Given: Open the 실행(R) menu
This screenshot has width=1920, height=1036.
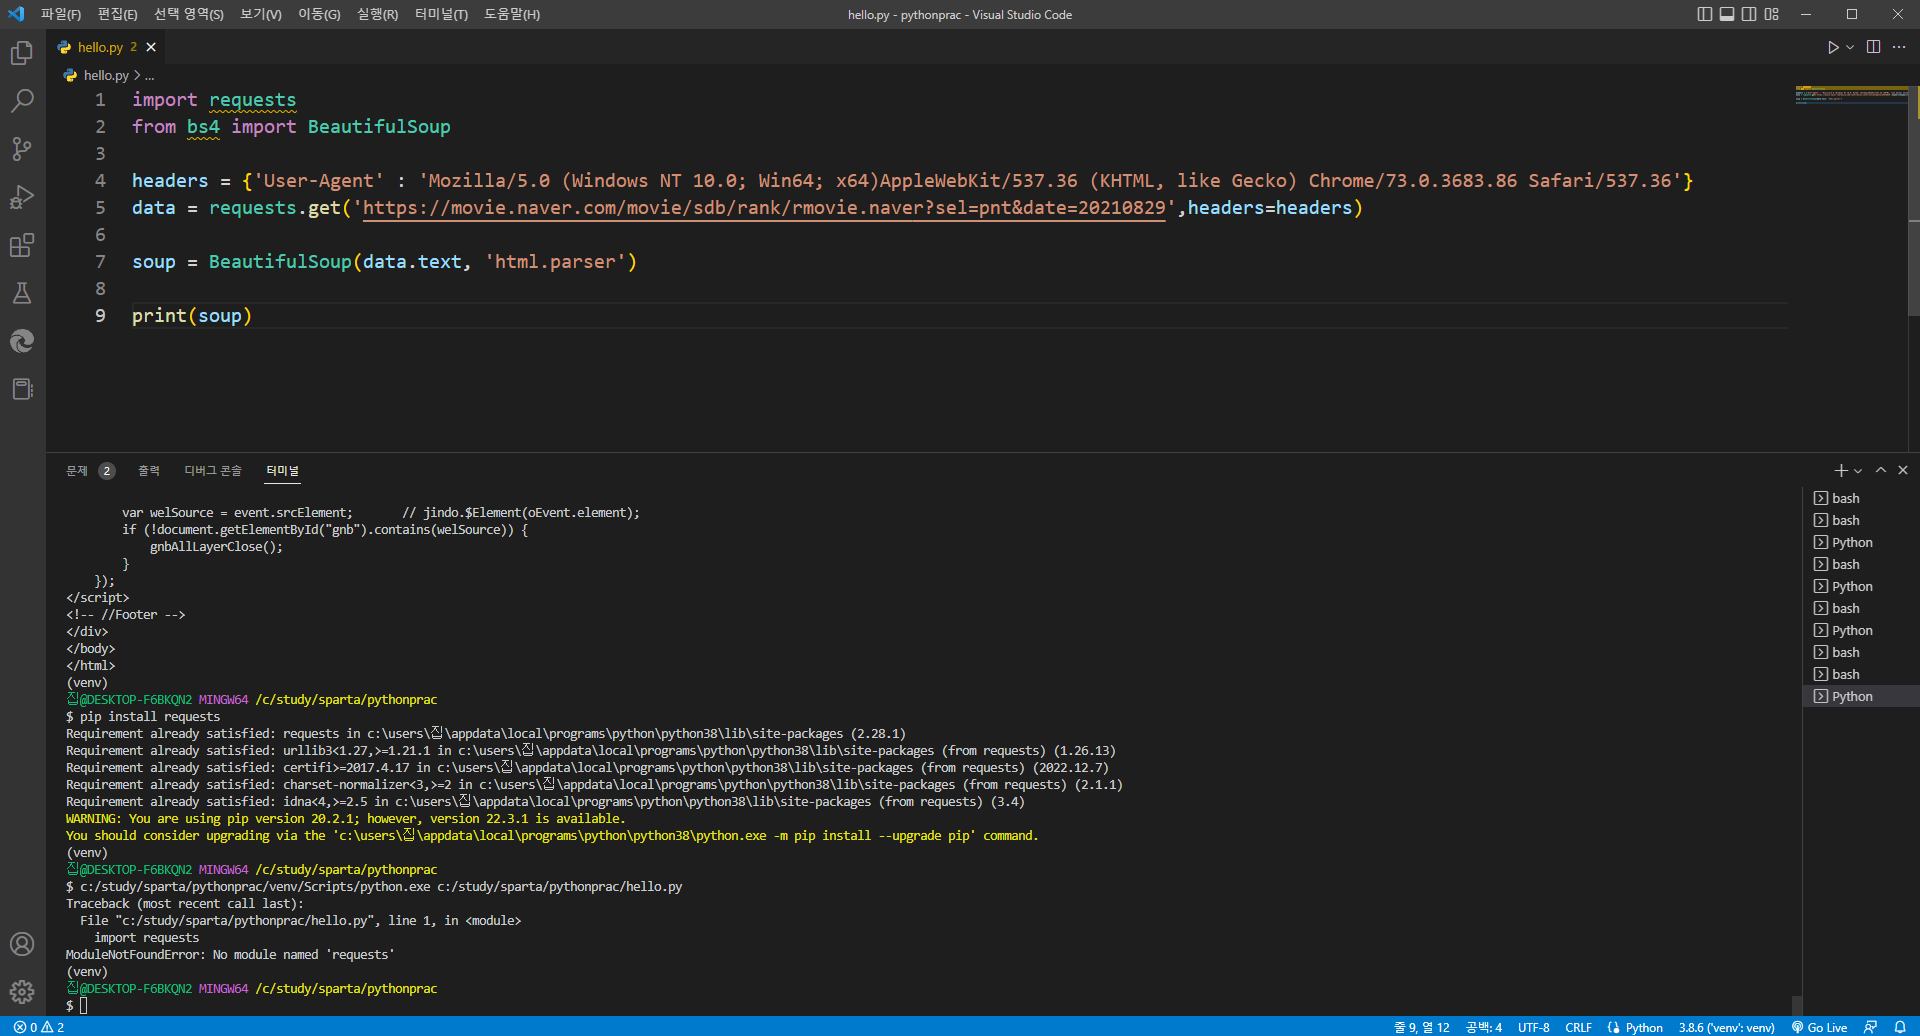Looking at the screenshot, I should point(377,14).
